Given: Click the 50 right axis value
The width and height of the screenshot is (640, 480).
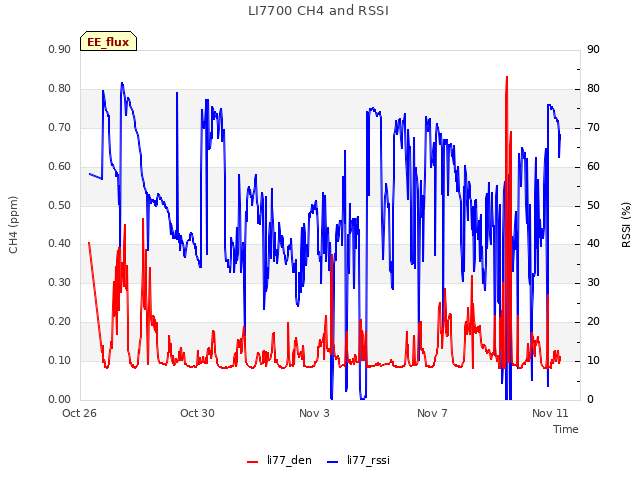Looking at the screenshot, I should click(x=593, y=205).
